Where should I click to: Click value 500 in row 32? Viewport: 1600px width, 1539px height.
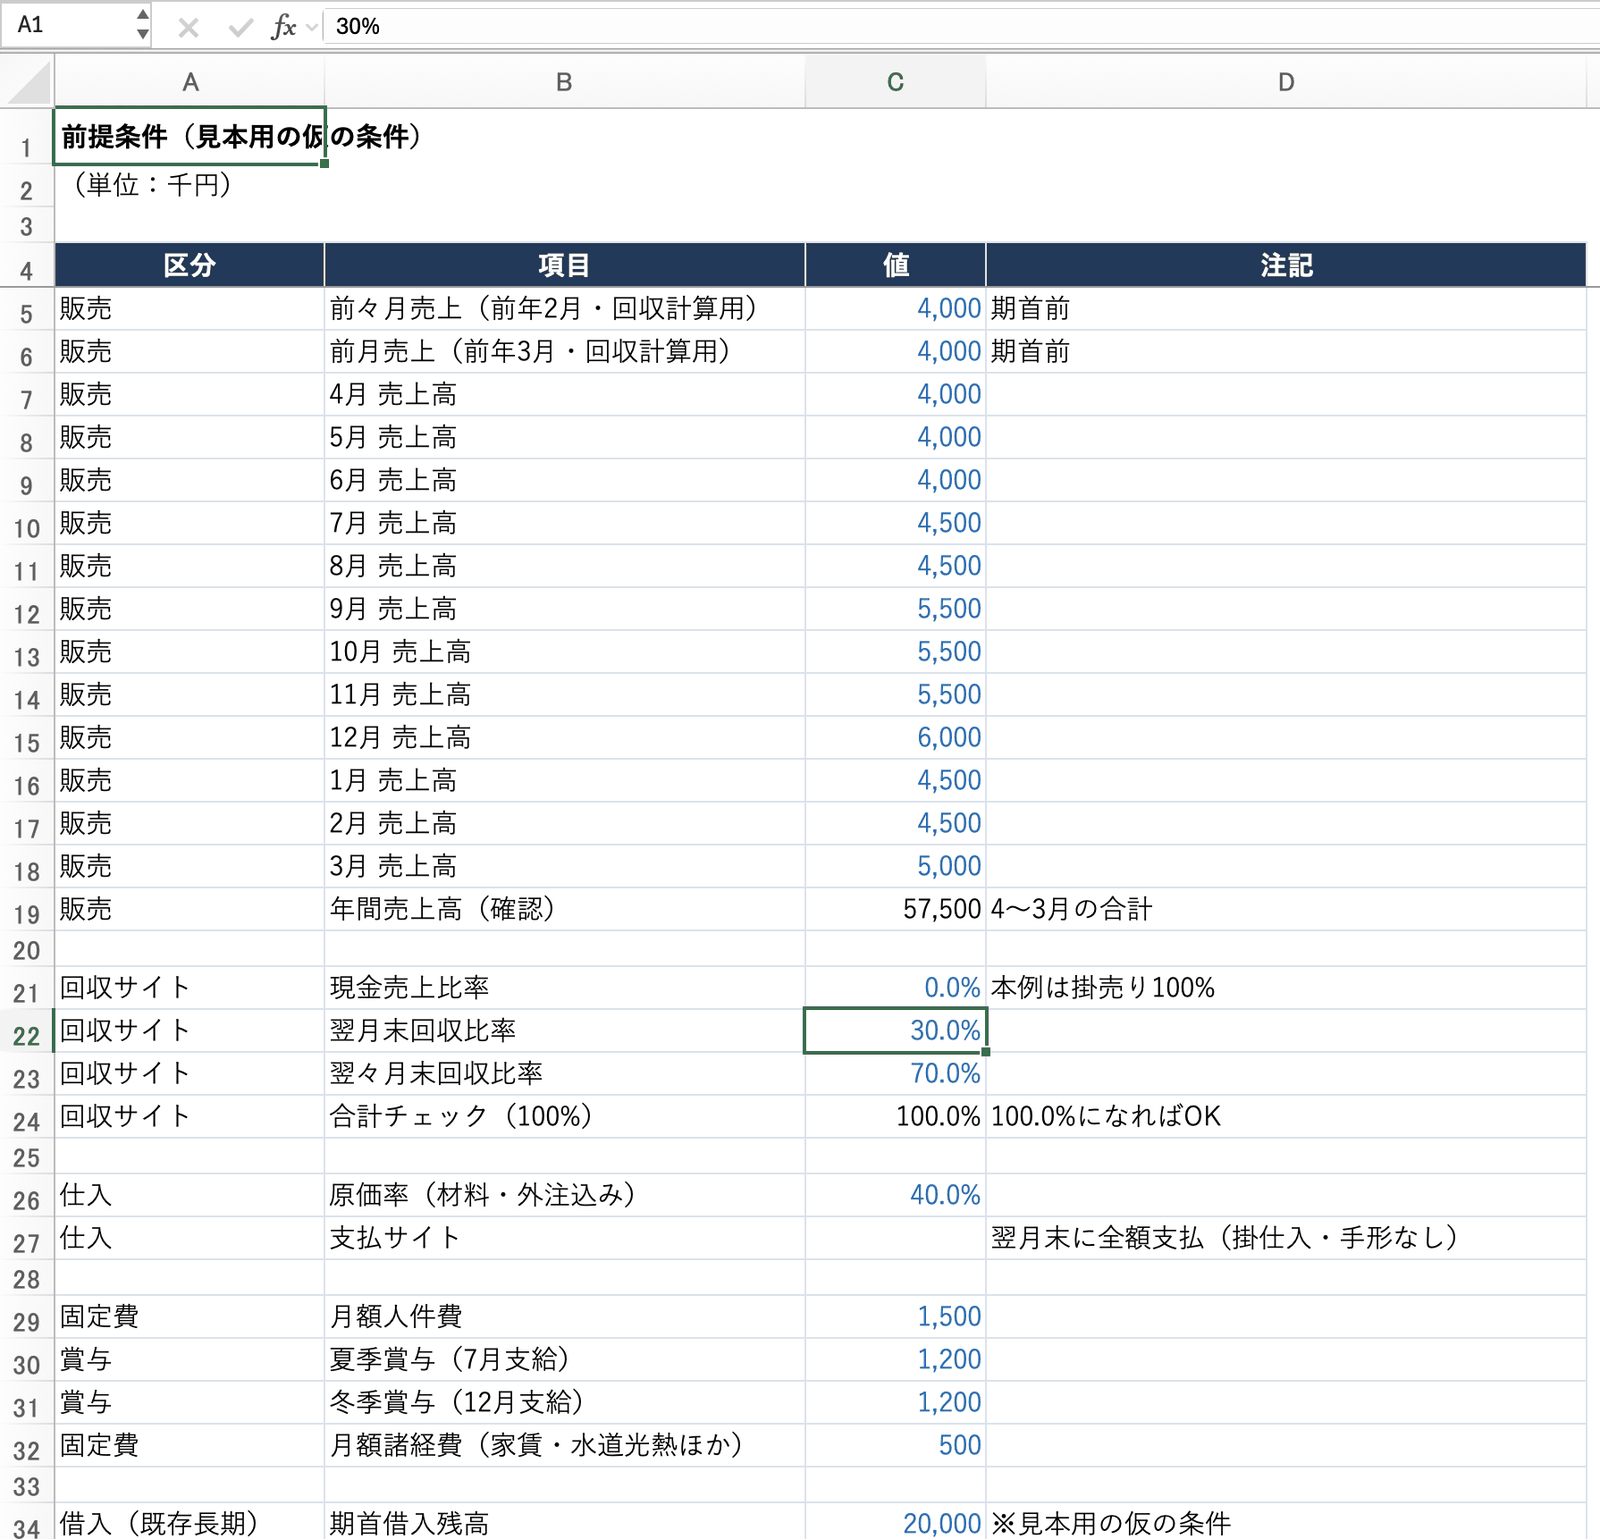pyautogui.click(x=895, y=1446)
